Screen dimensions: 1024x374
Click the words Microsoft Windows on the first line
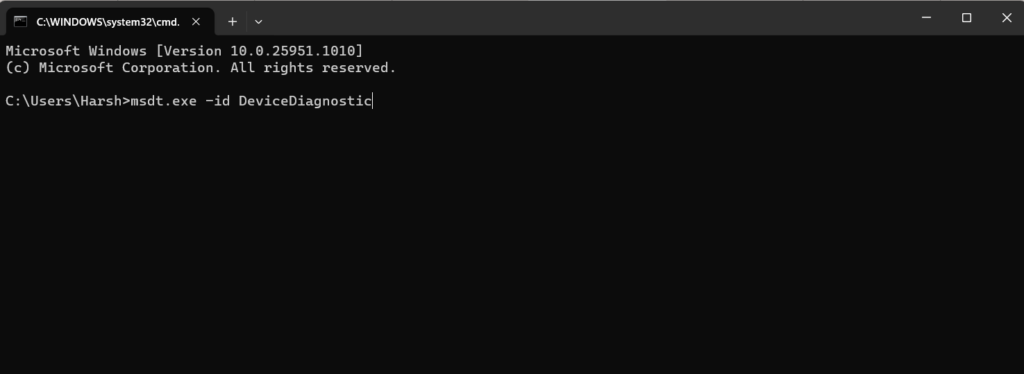click(x=76, y=51)
